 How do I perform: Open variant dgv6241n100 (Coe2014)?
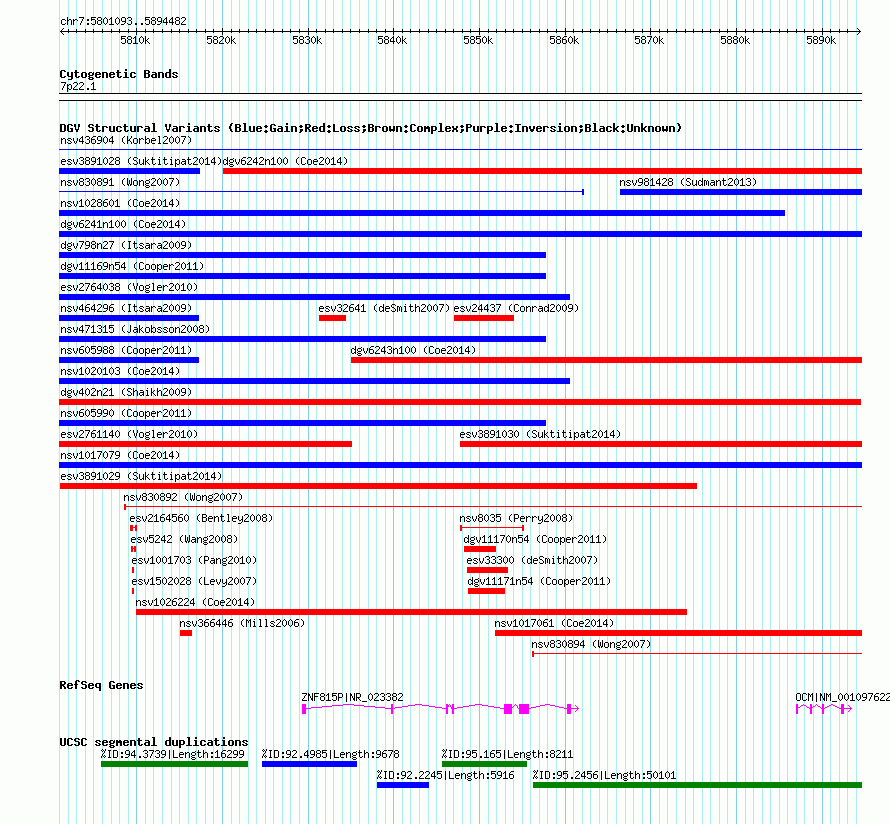coord(123,224)
